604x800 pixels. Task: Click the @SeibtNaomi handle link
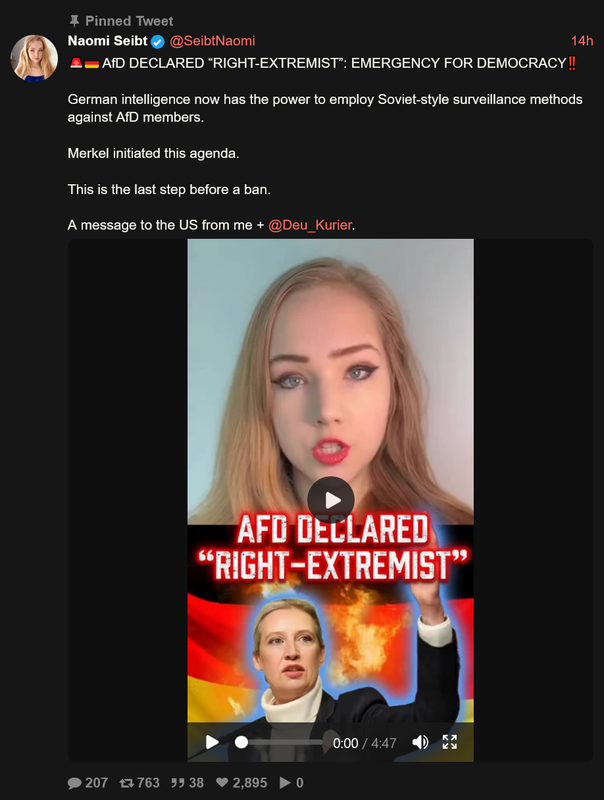pyautogui.click(x=212, y=41)
